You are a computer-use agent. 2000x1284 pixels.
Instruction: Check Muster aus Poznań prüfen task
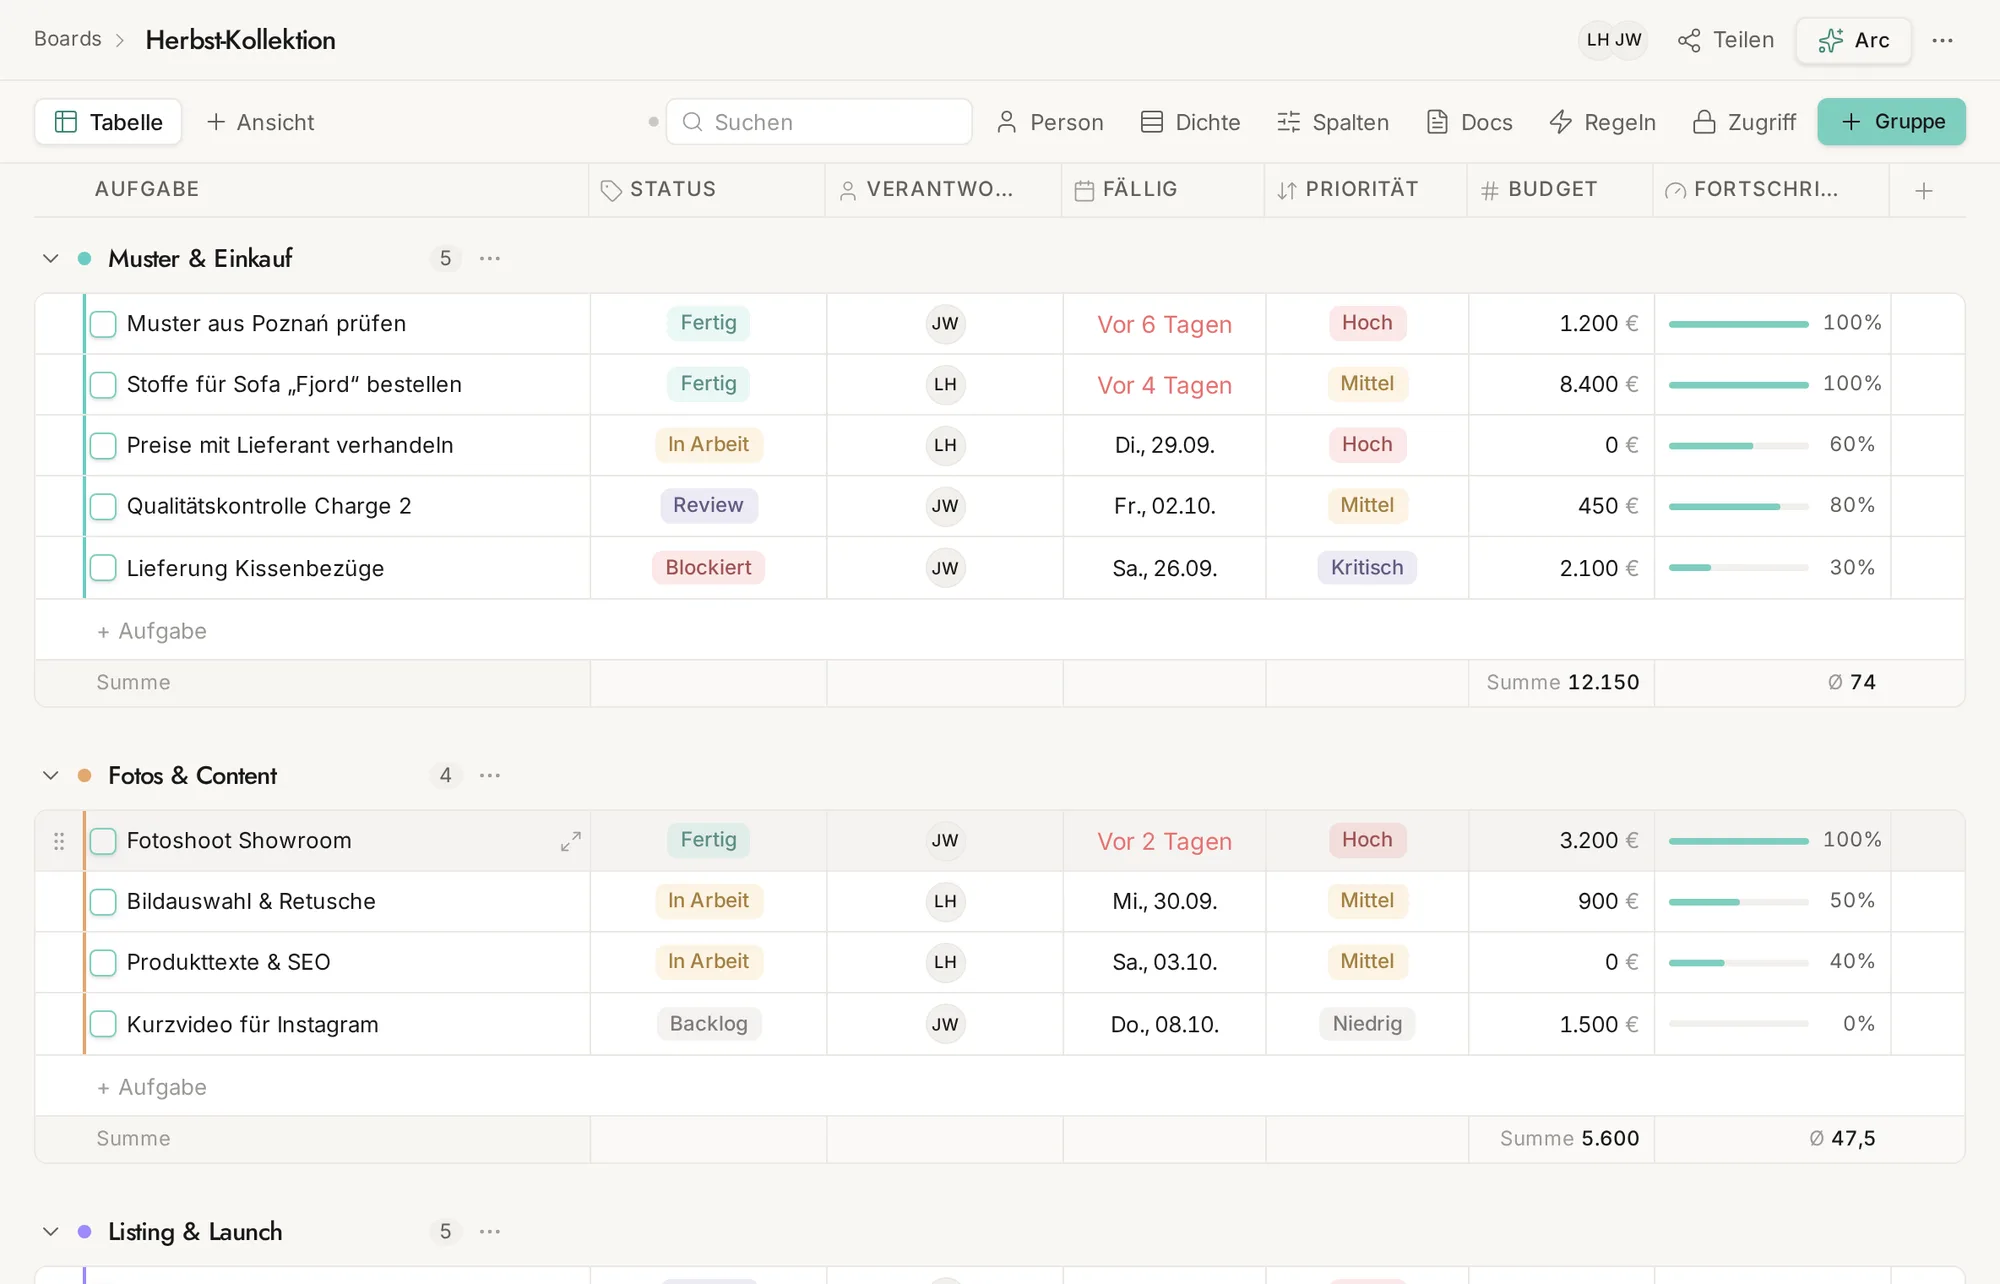103,324
